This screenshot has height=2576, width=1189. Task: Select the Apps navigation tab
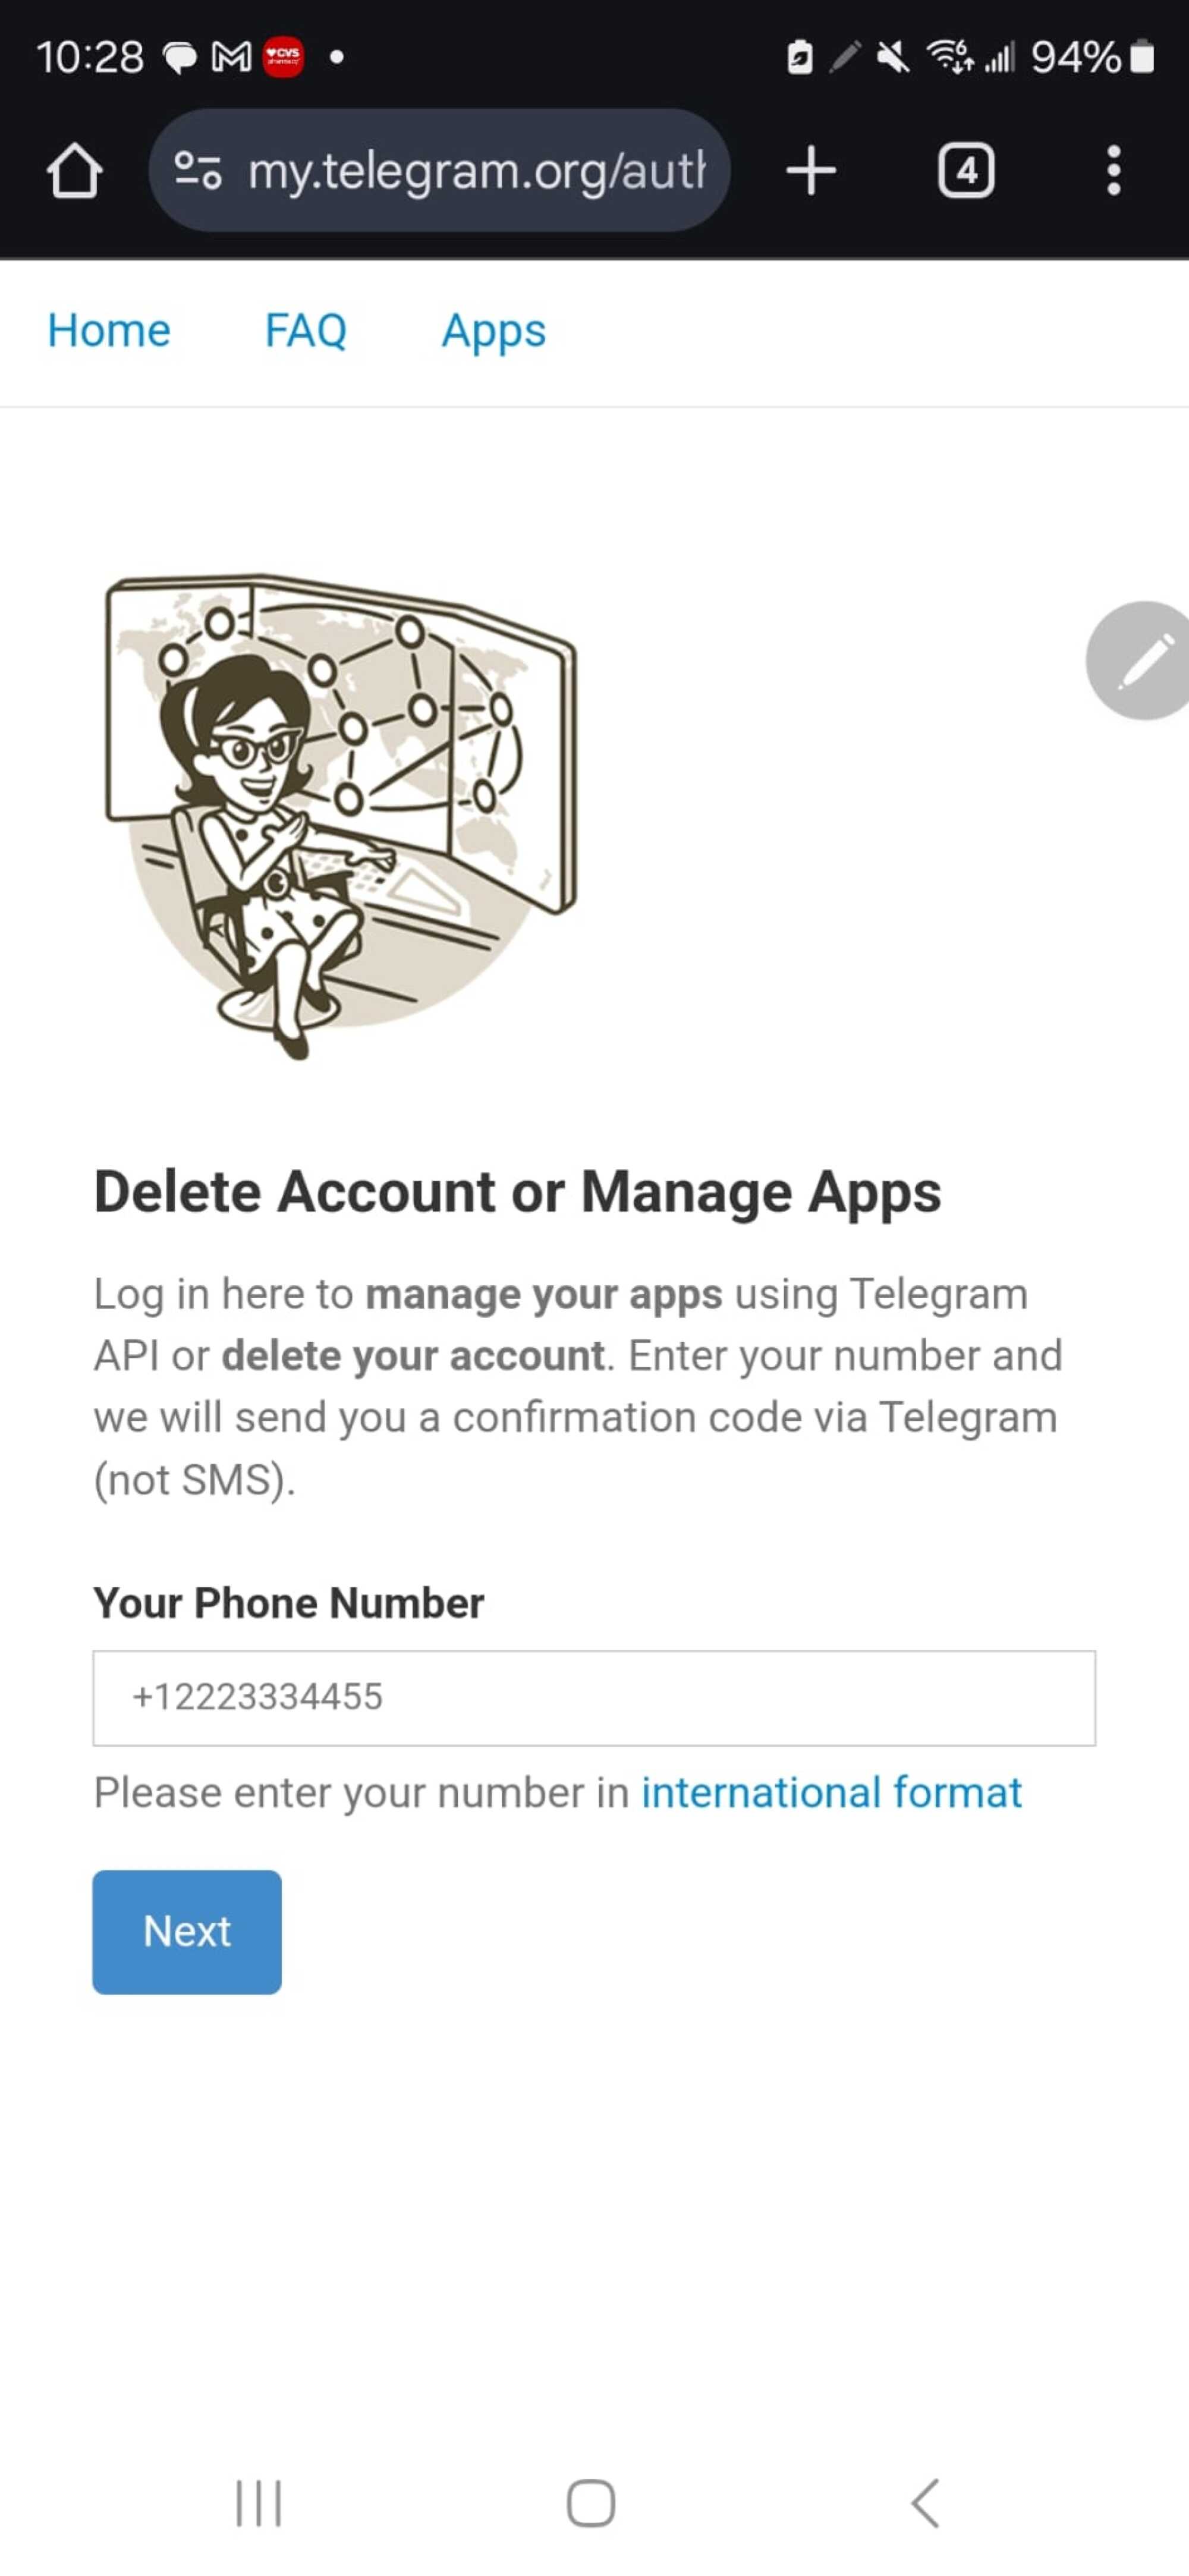[x=493, y=330]
